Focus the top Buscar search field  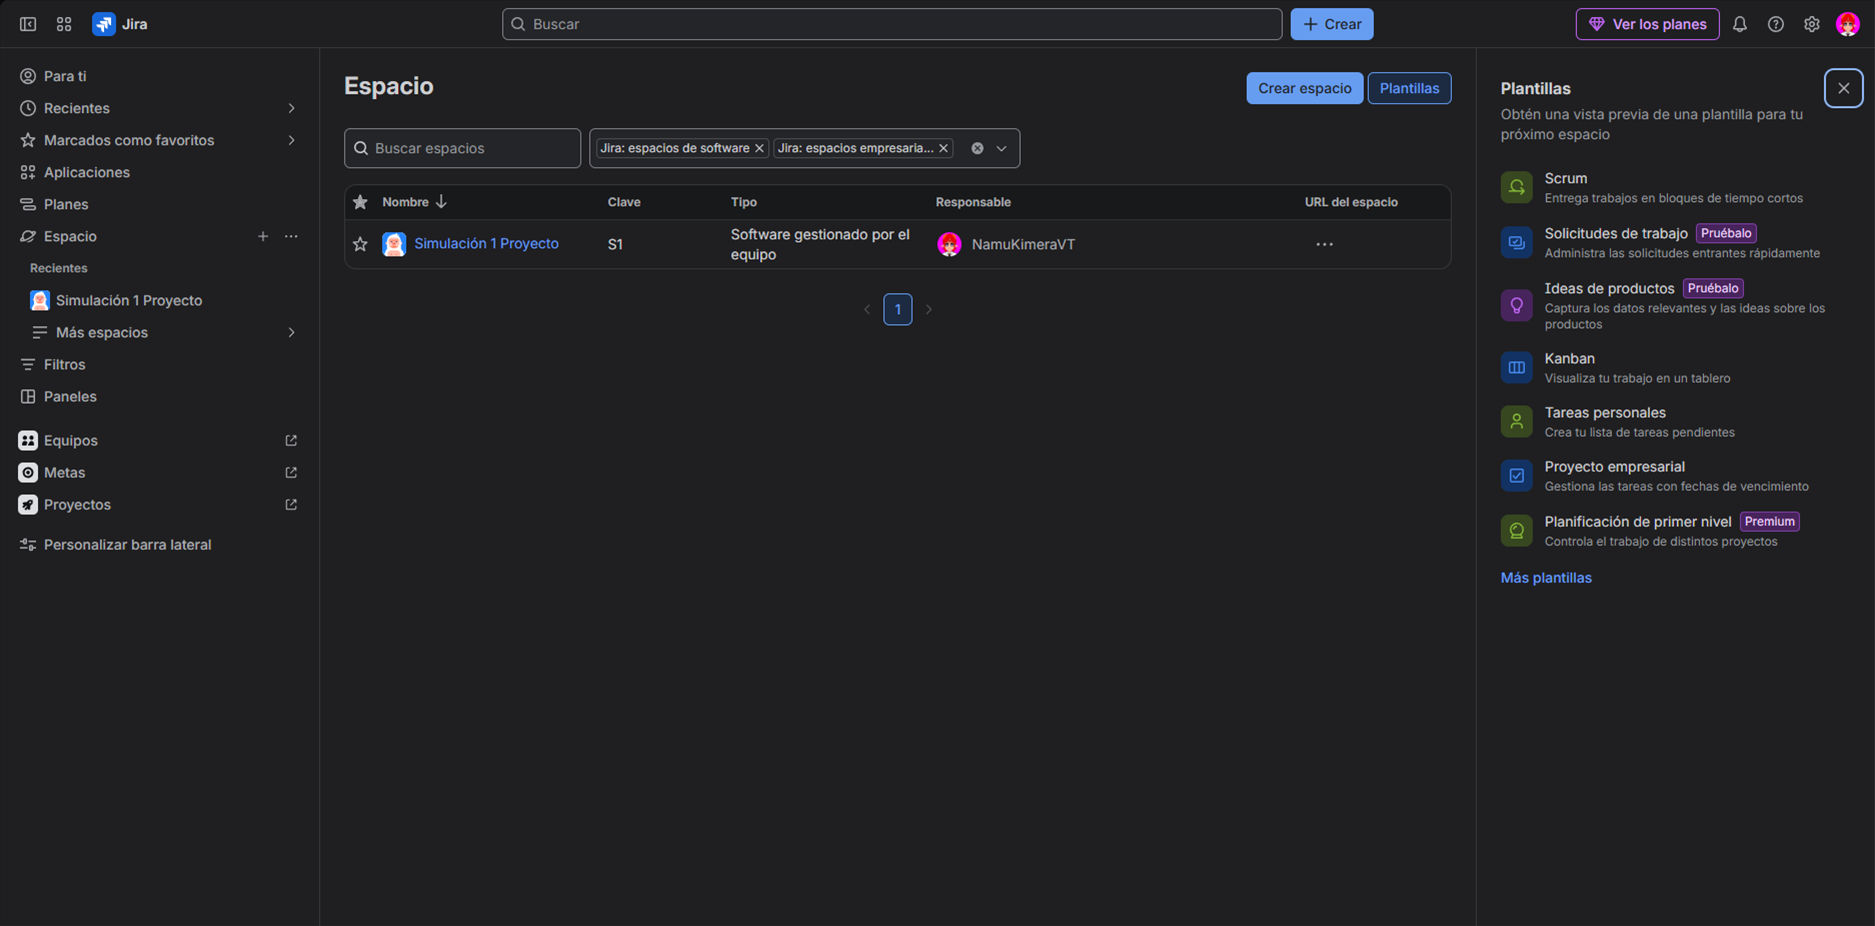point(892,24)
